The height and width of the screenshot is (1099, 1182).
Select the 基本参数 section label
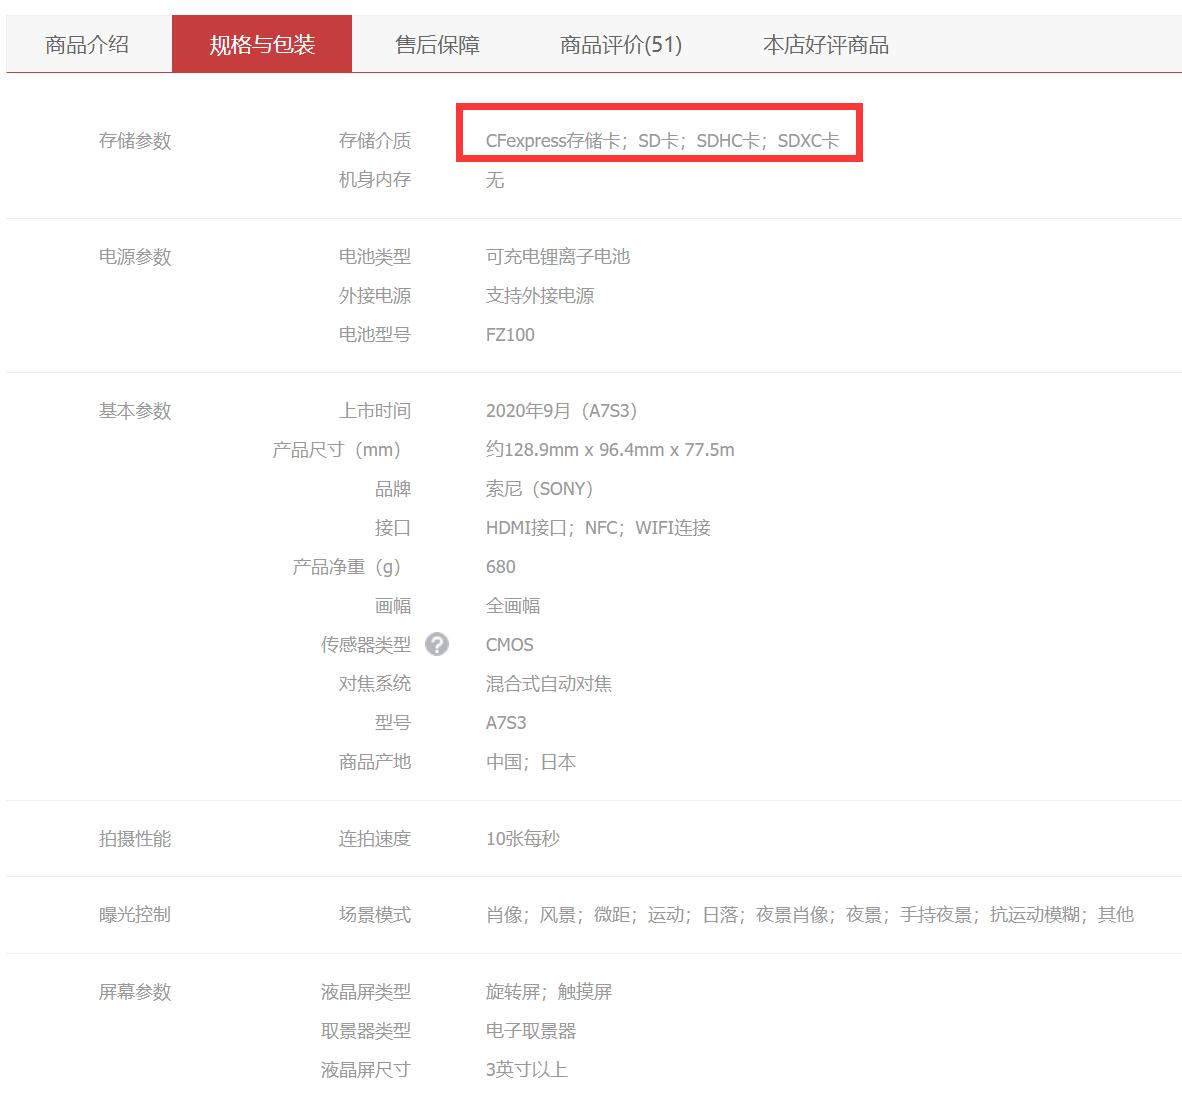pyautogui.click(x=134, y=409)
